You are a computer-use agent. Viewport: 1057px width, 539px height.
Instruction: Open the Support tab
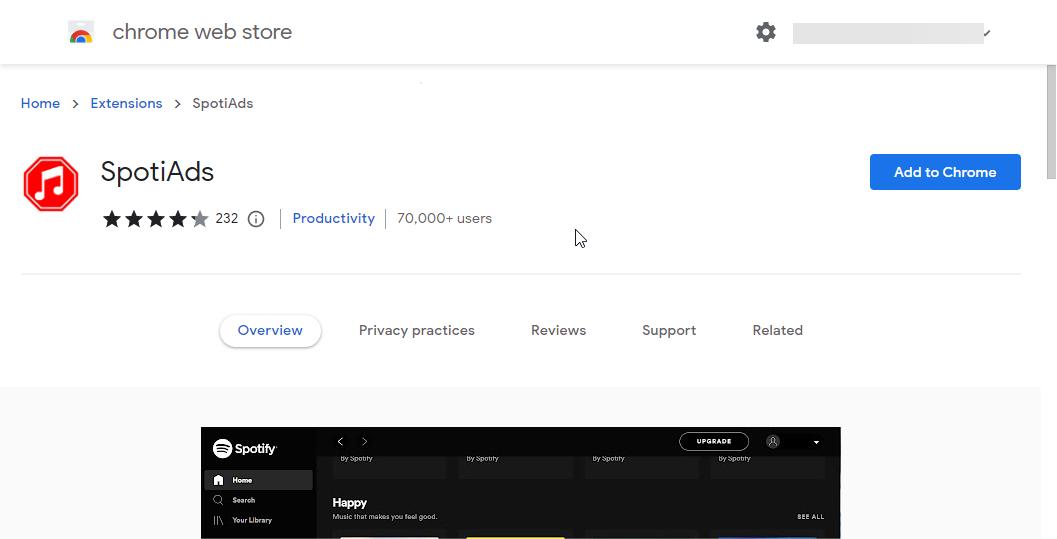click(x=669, y=331)
